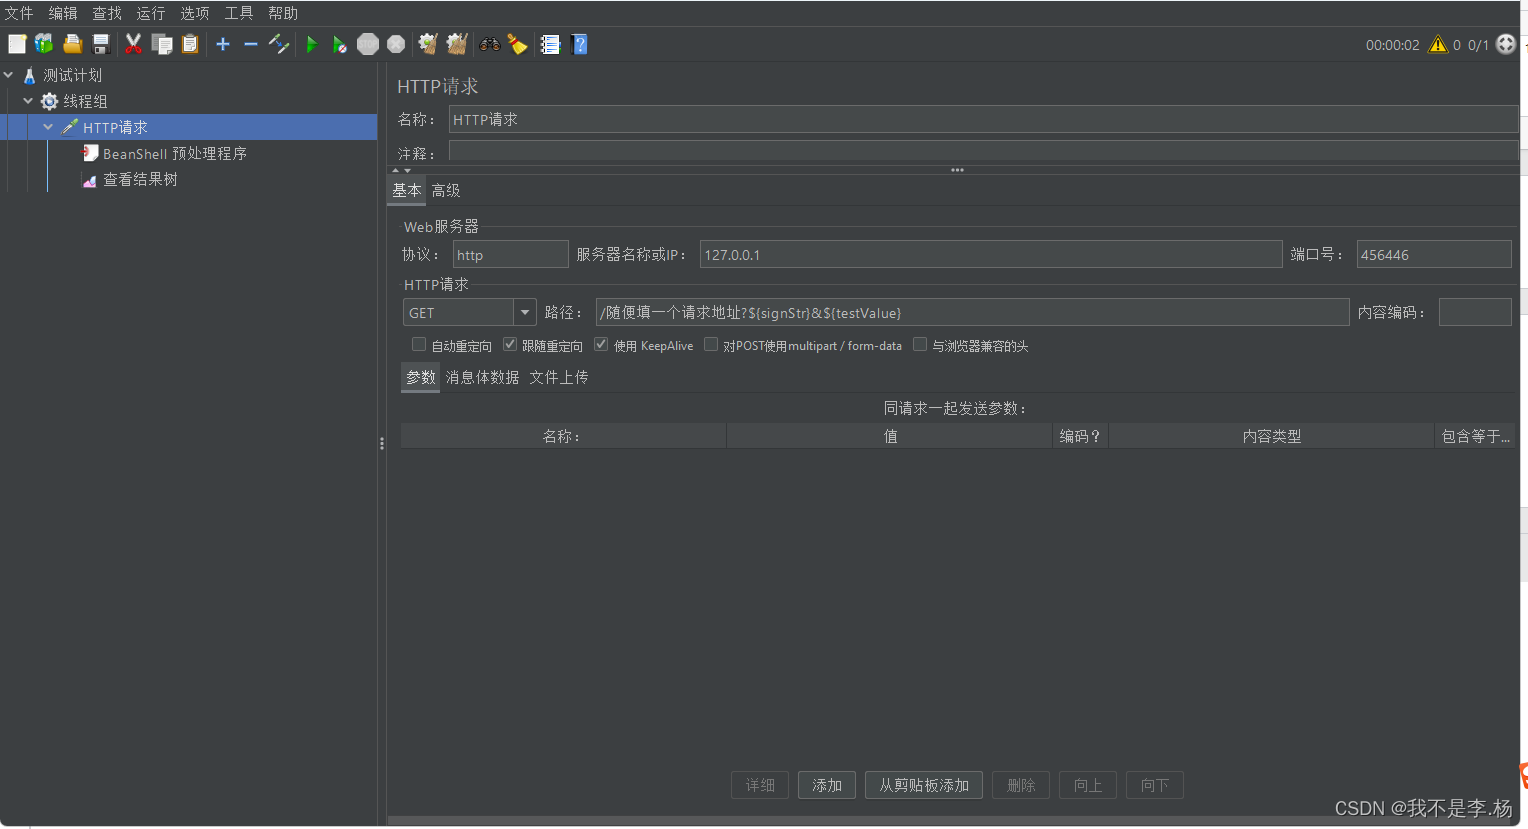The height and width of the screenshot is (829, 1528).
Task: Click the Help question-mark icon
Action: (579, 44)
